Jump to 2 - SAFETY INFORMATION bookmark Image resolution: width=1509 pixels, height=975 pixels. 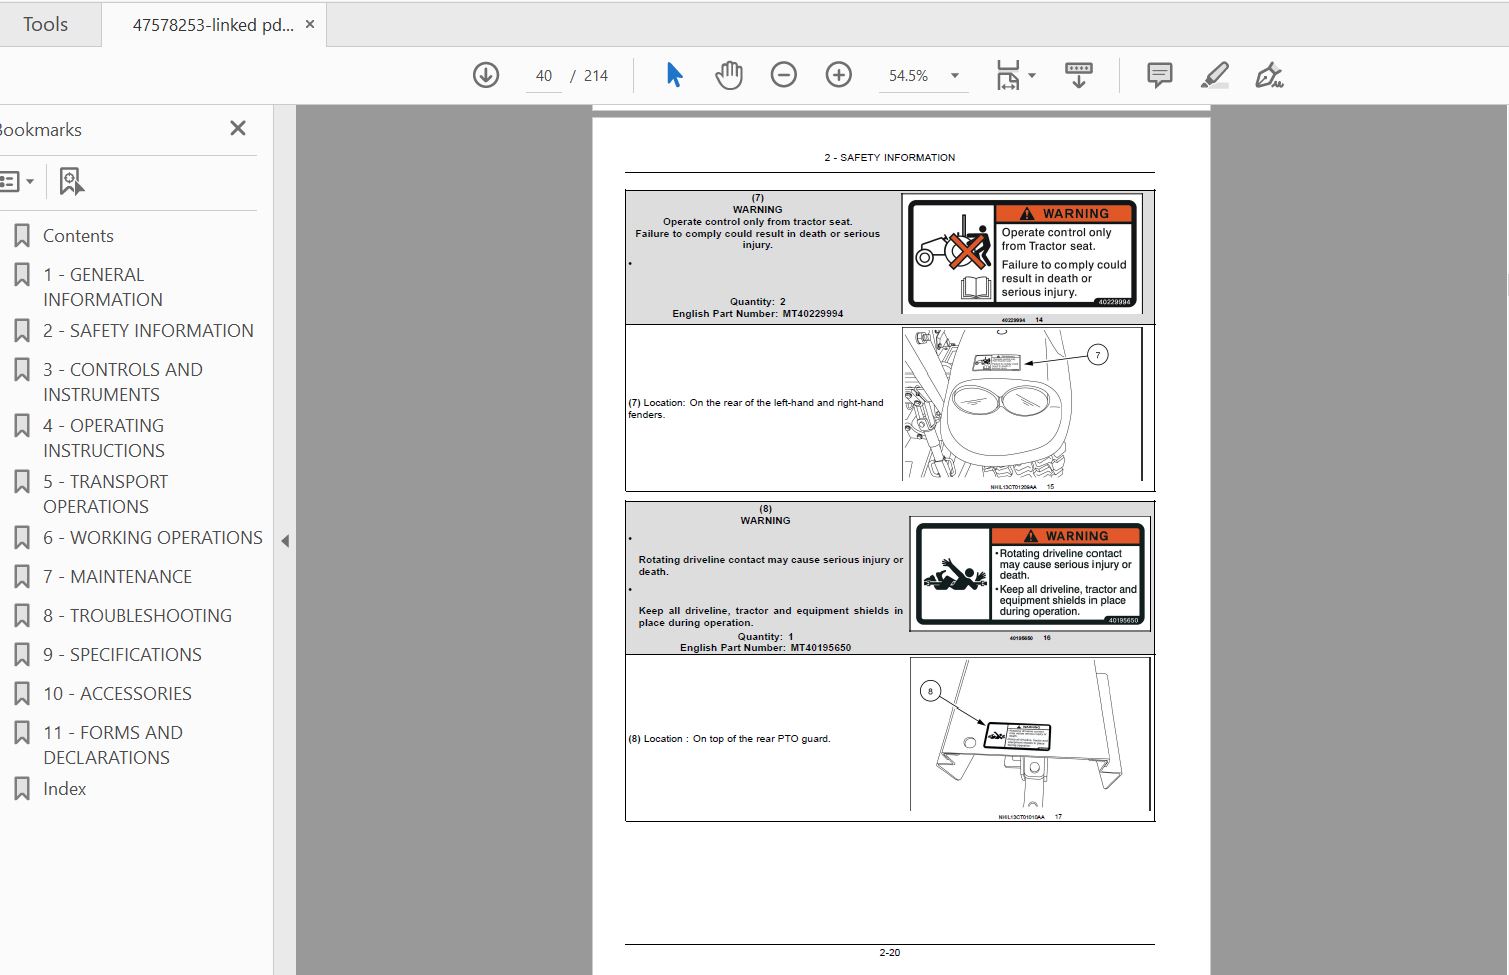click(x=148, y=331)
